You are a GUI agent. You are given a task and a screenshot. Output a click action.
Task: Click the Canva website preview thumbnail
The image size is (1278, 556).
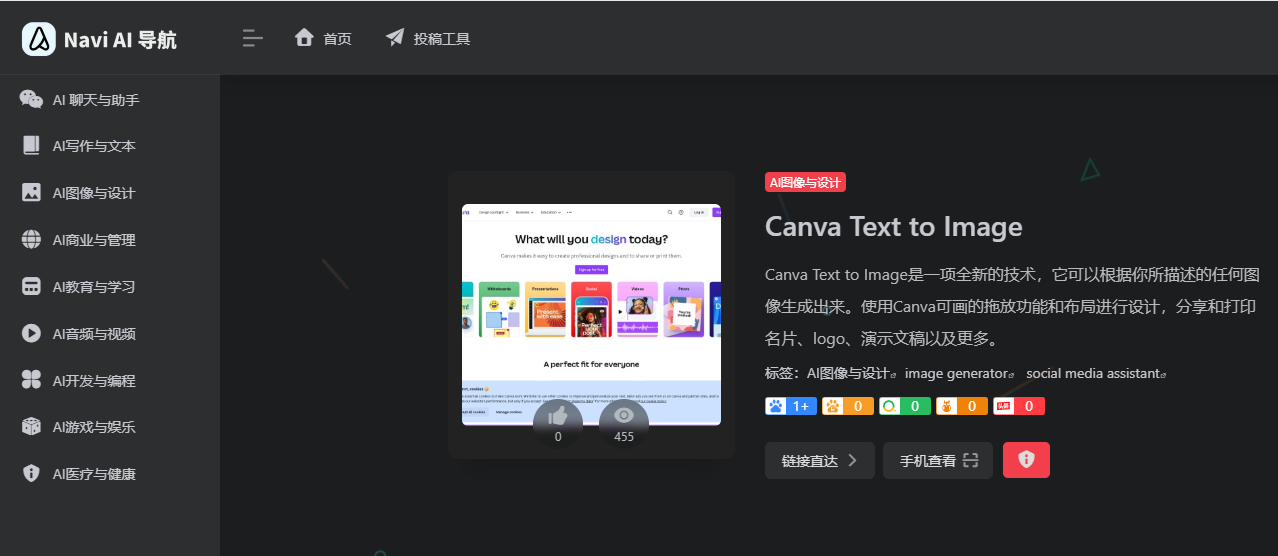[x=591, y=315]
